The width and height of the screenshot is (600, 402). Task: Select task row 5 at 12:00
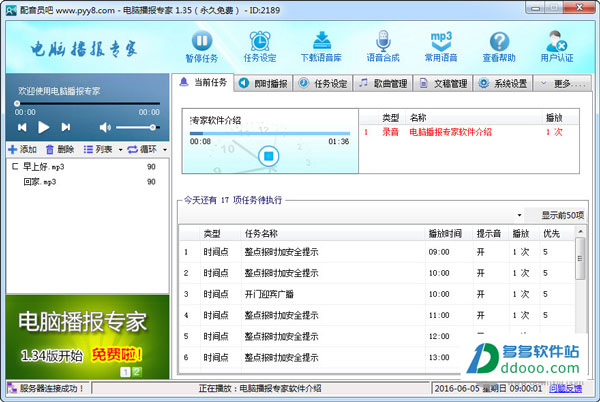[x=377, y=336]
